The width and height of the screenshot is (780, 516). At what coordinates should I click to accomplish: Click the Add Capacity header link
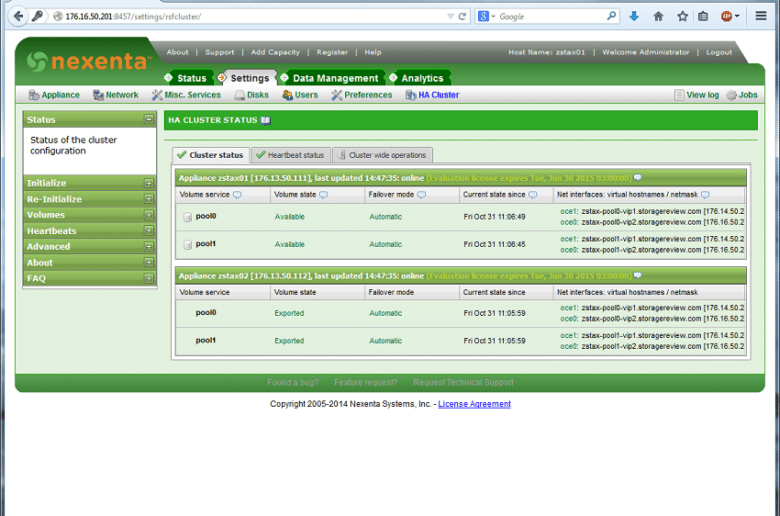[275, 52]
